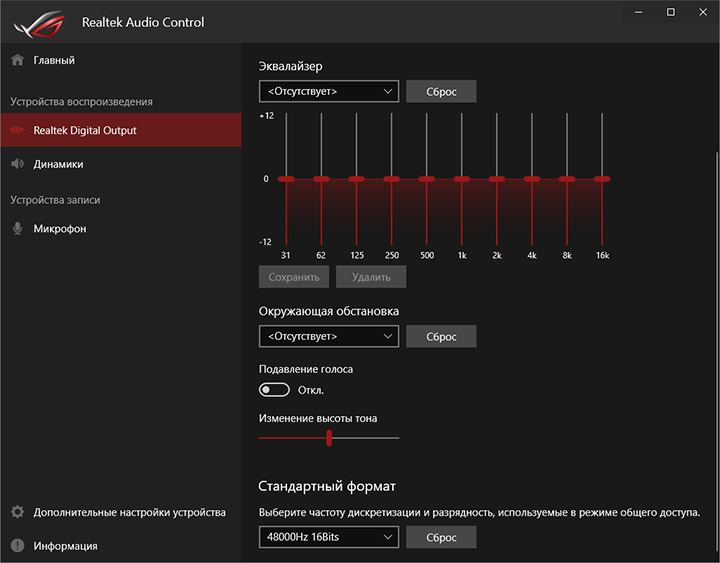The height and width of the screenshot is (563, 720).
Task: Open the Окружающая обстановка dropdown
Action: point(329,336)
